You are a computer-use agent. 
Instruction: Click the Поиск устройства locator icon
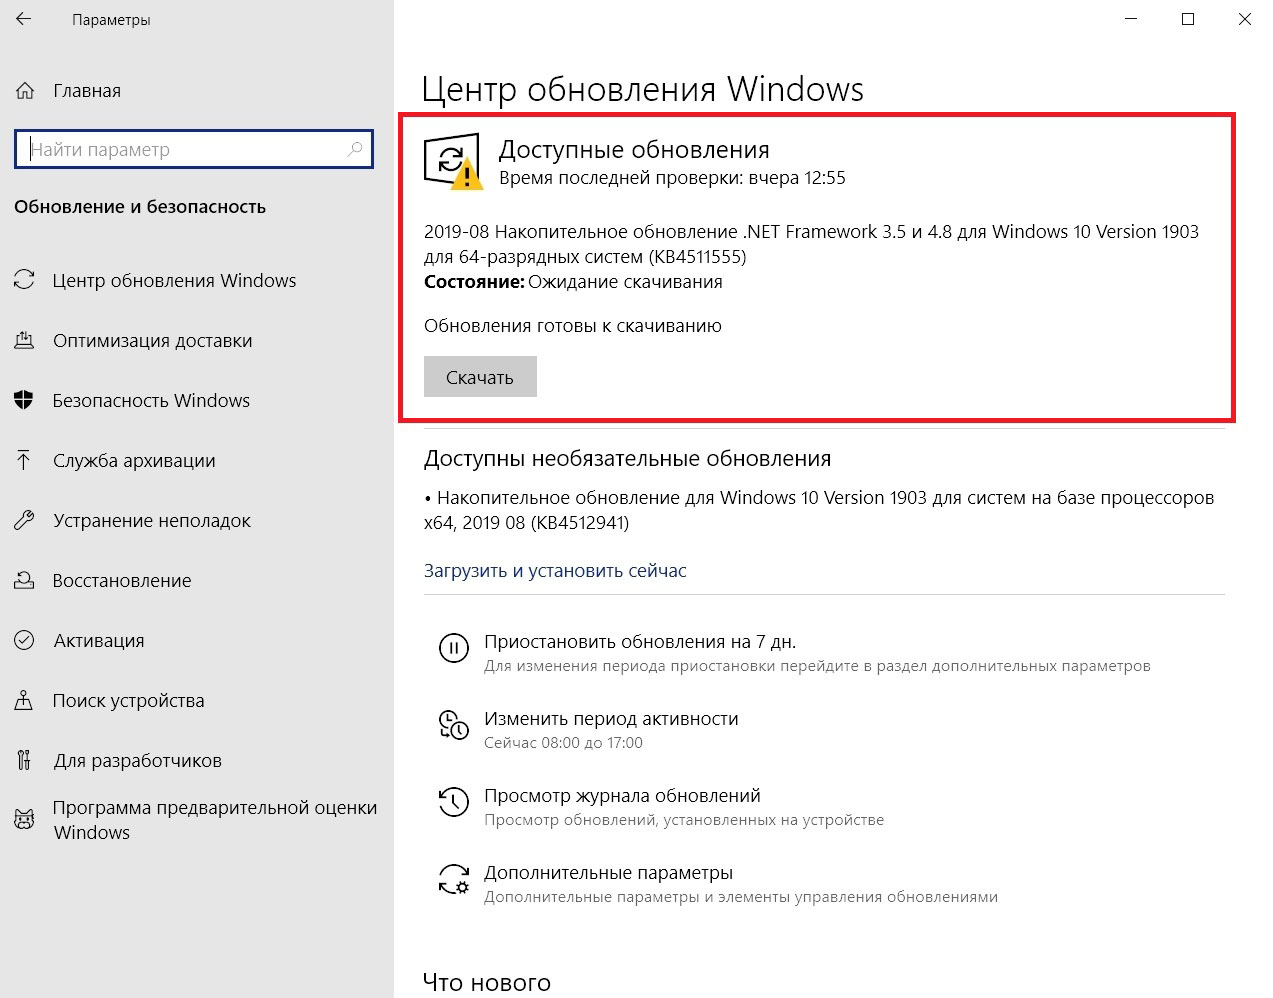pos(25,700)
